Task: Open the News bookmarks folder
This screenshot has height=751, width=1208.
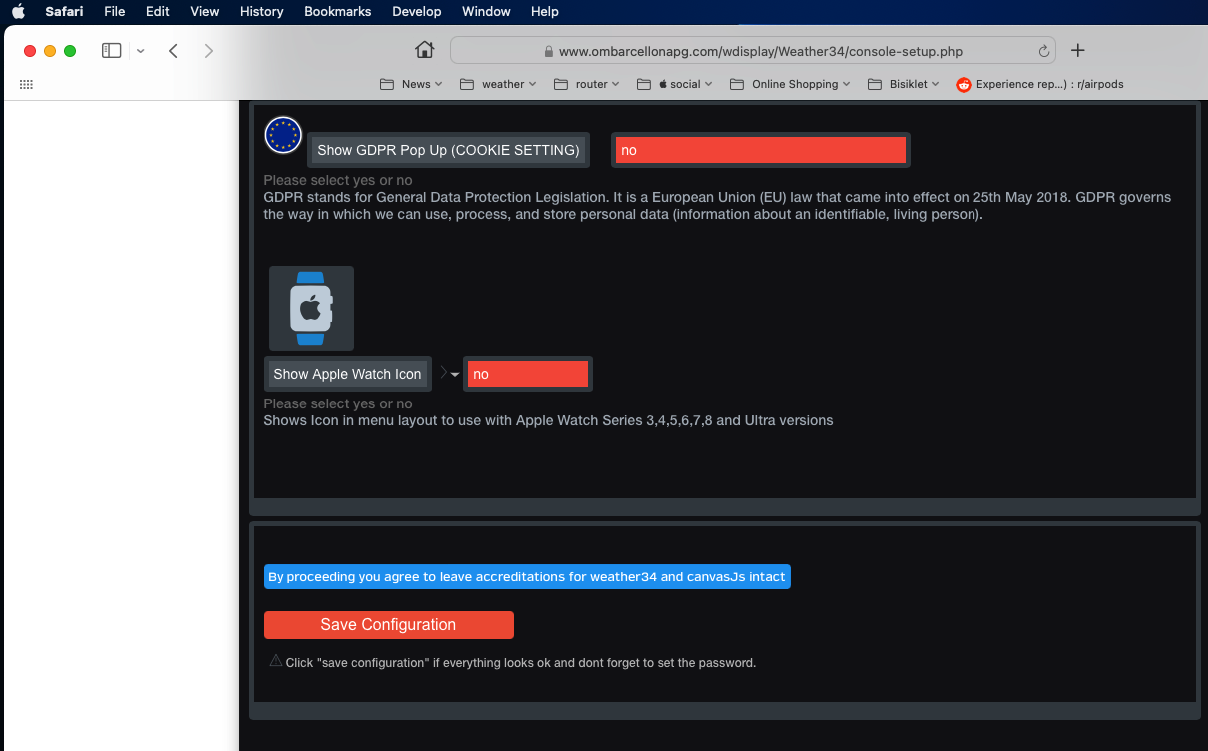Action: coord(411,84)
